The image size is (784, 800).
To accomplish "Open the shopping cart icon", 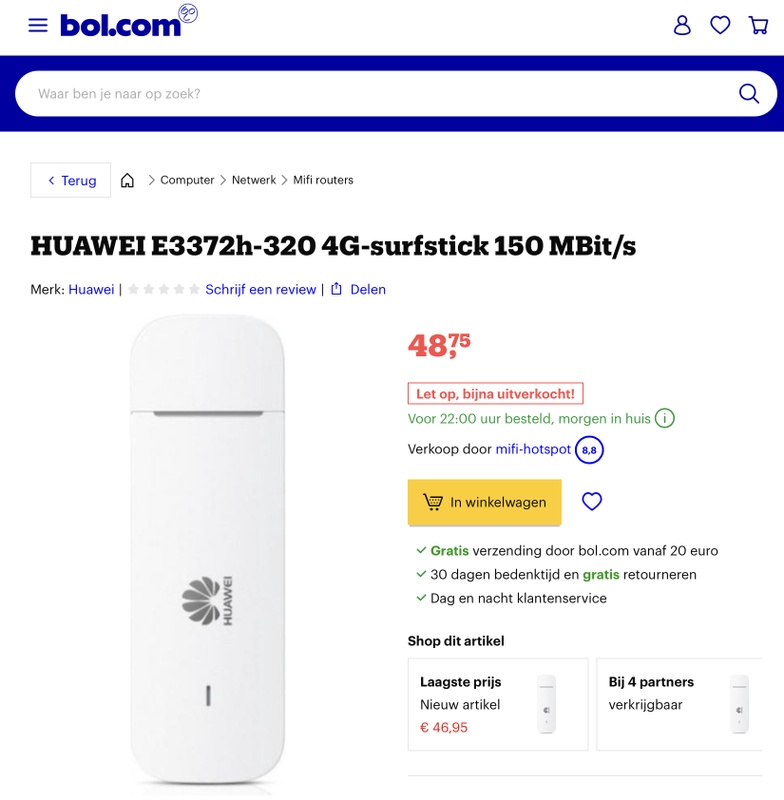I will 758,25.
